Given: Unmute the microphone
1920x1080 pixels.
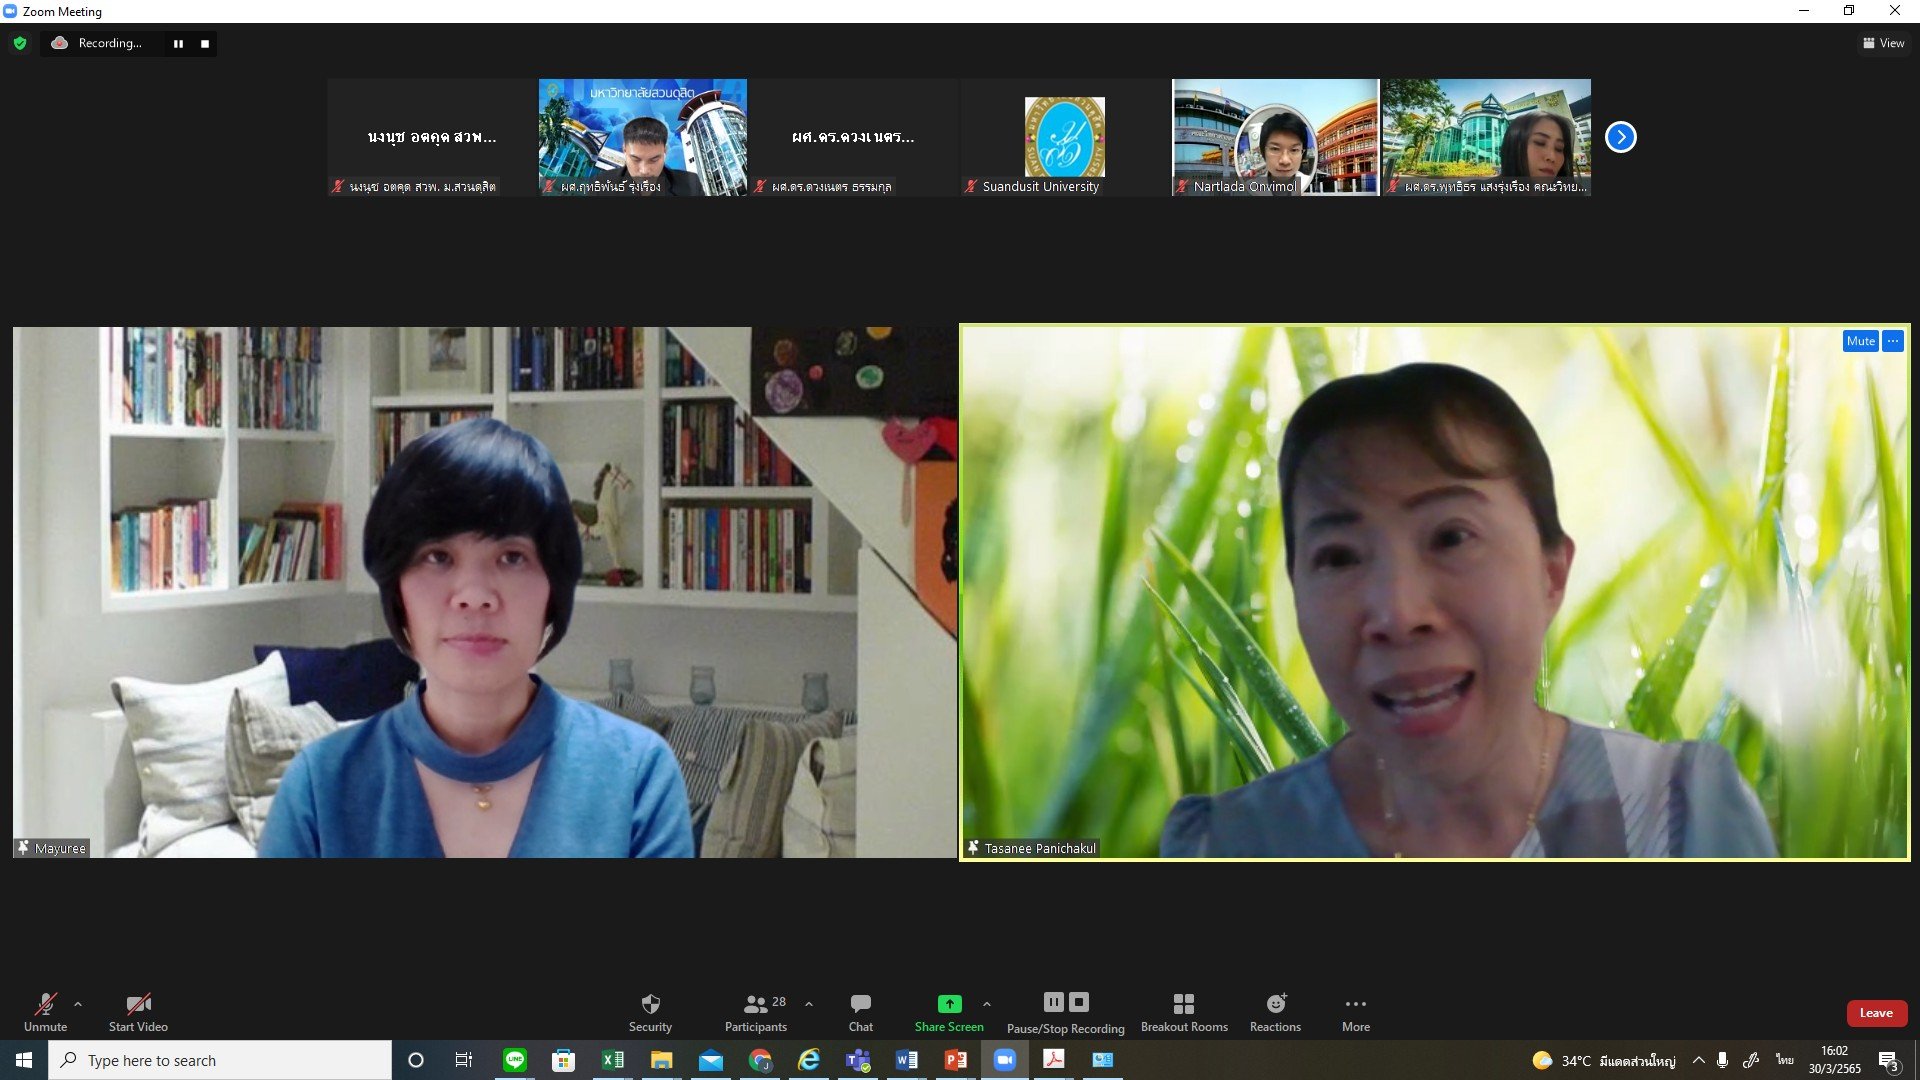Looking at the screenshot, I should click(x=45, y=1004).
